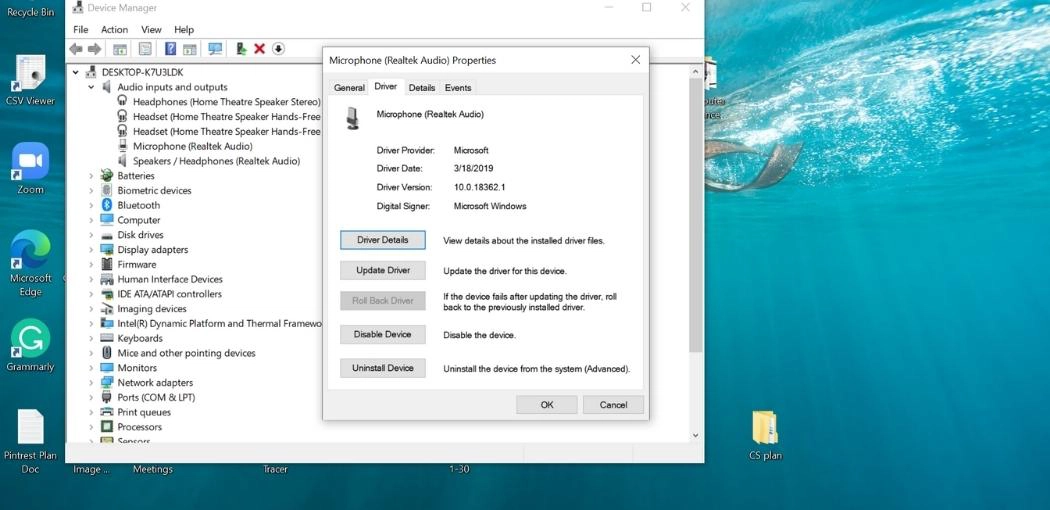
Task: Select the Pintrest Plan Doc file icon
Action: 30,442
